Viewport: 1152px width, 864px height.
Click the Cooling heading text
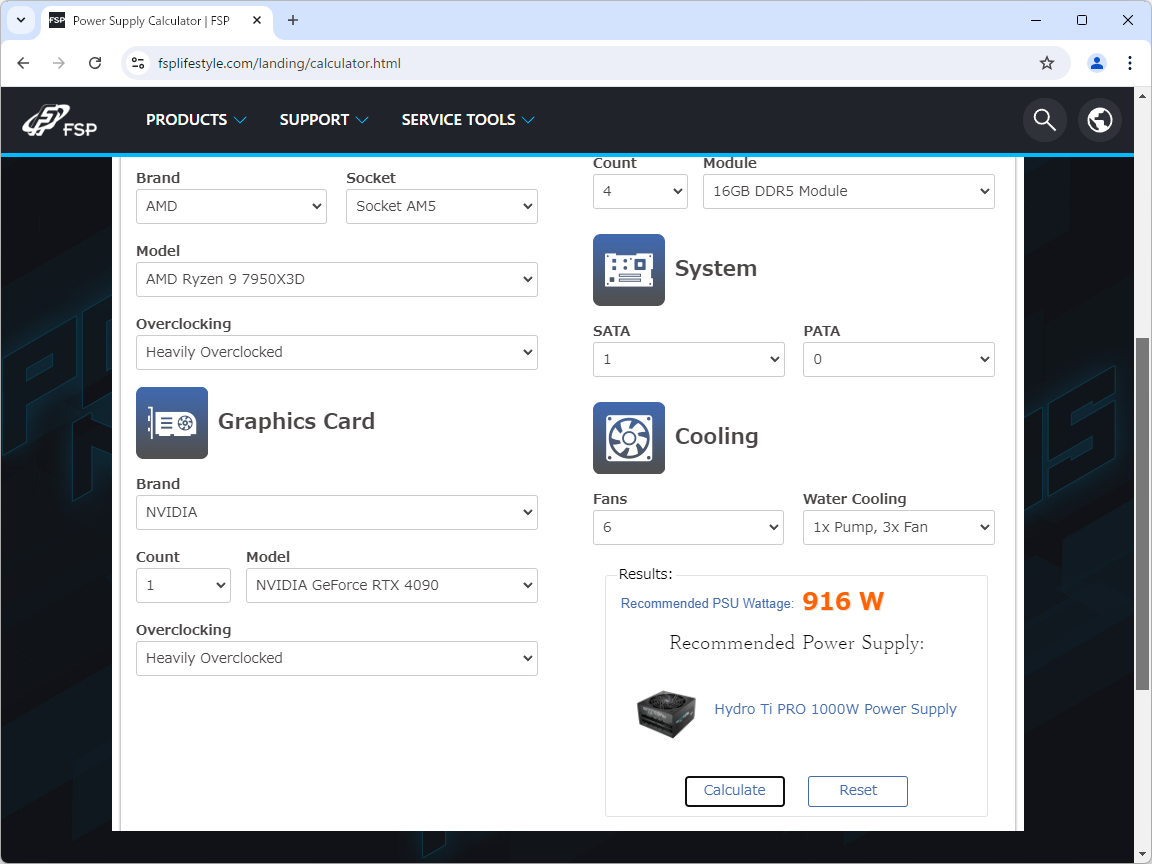point(716,436)
